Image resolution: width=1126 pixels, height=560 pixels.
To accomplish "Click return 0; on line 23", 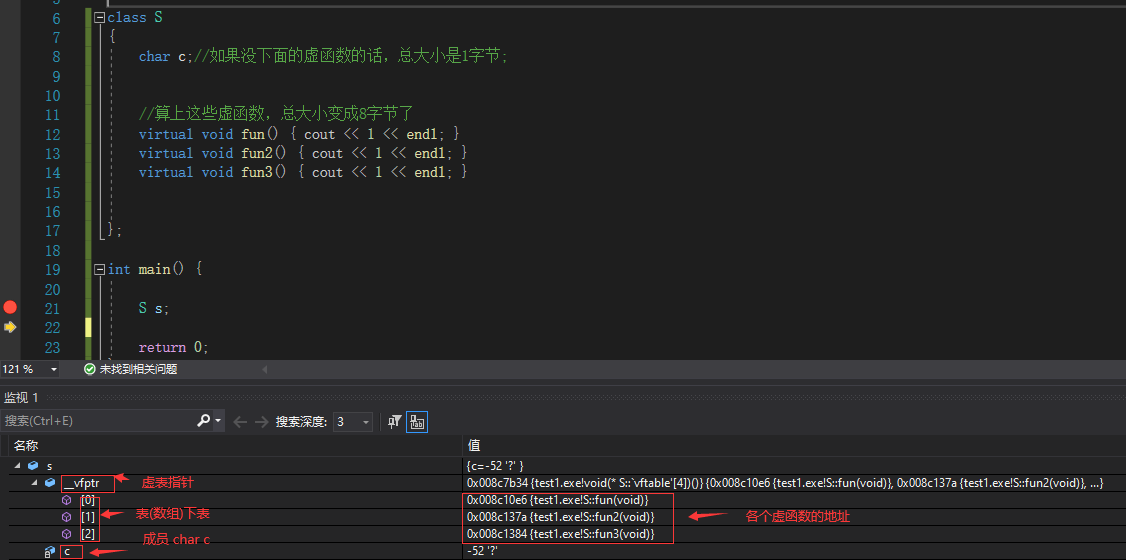I will tap(174, 347).
